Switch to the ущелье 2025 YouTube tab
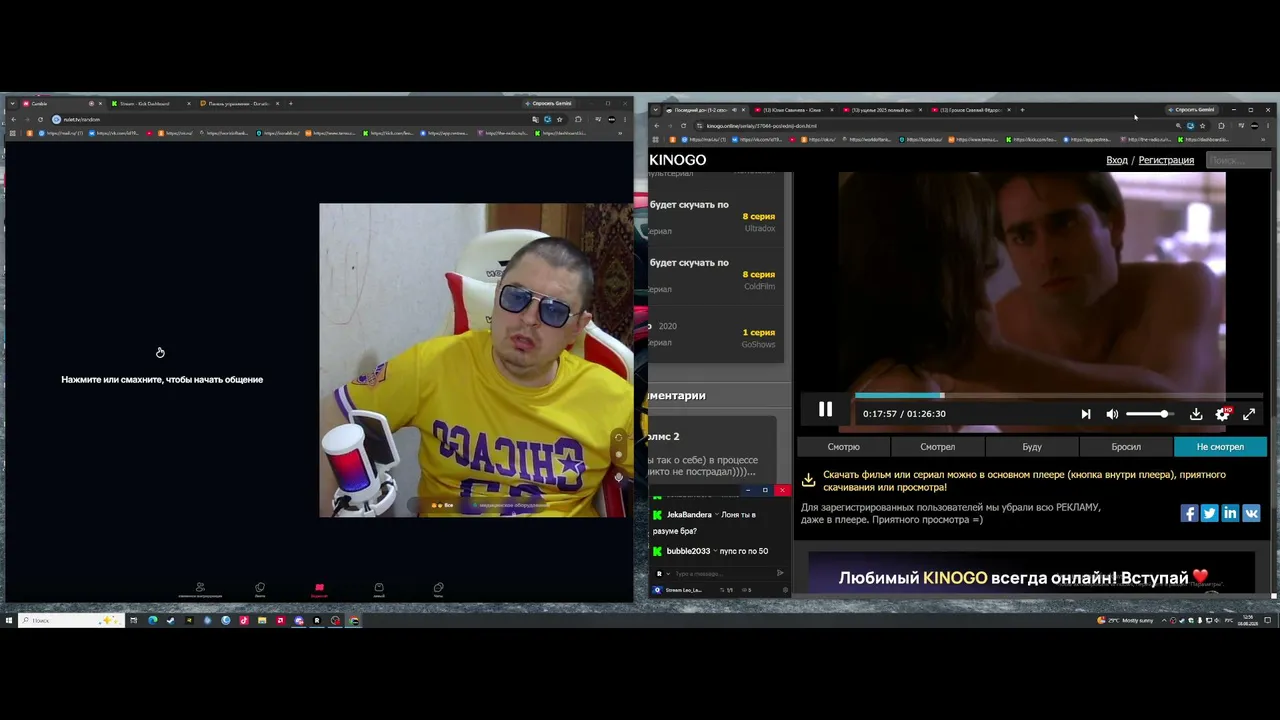The image size is (1280, 720). 880,110
